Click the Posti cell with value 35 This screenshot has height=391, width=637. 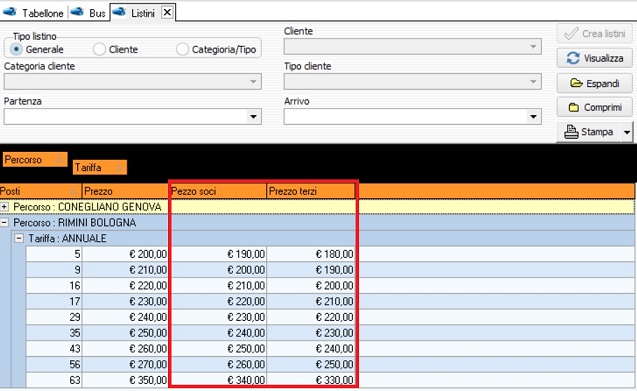54,333
